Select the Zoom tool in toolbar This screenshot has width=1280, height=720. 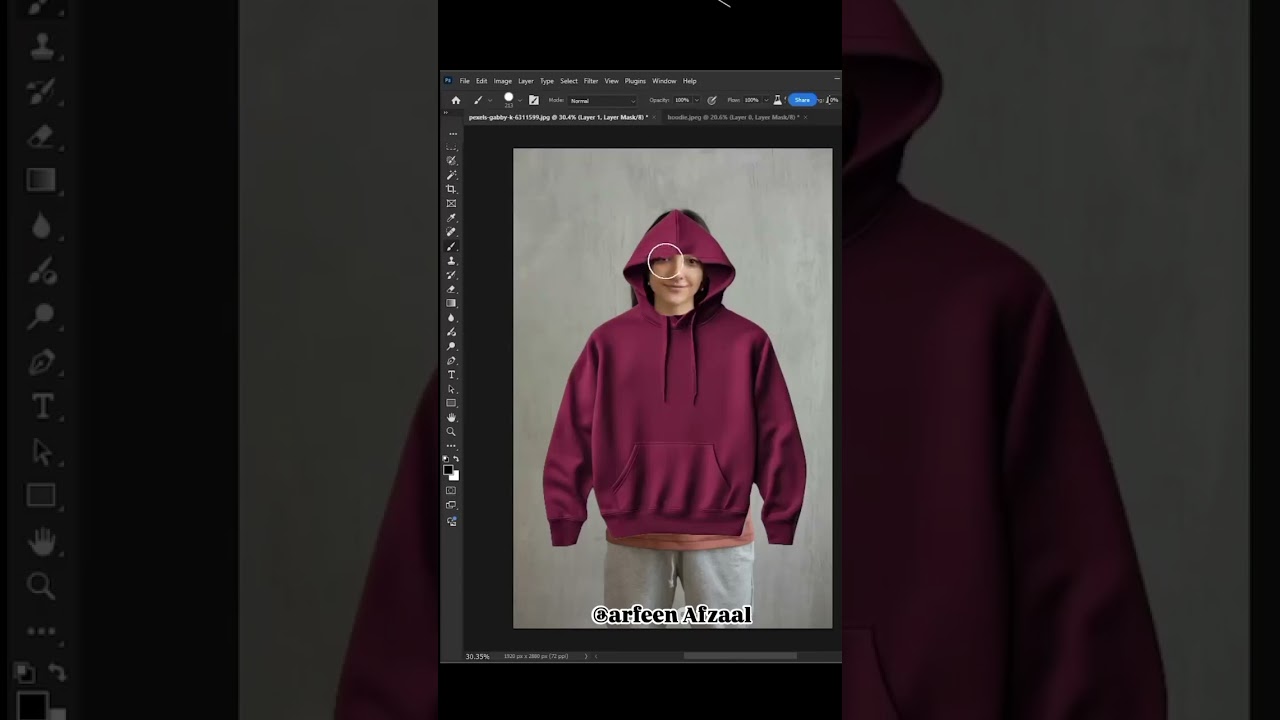[x=451, y=432]
